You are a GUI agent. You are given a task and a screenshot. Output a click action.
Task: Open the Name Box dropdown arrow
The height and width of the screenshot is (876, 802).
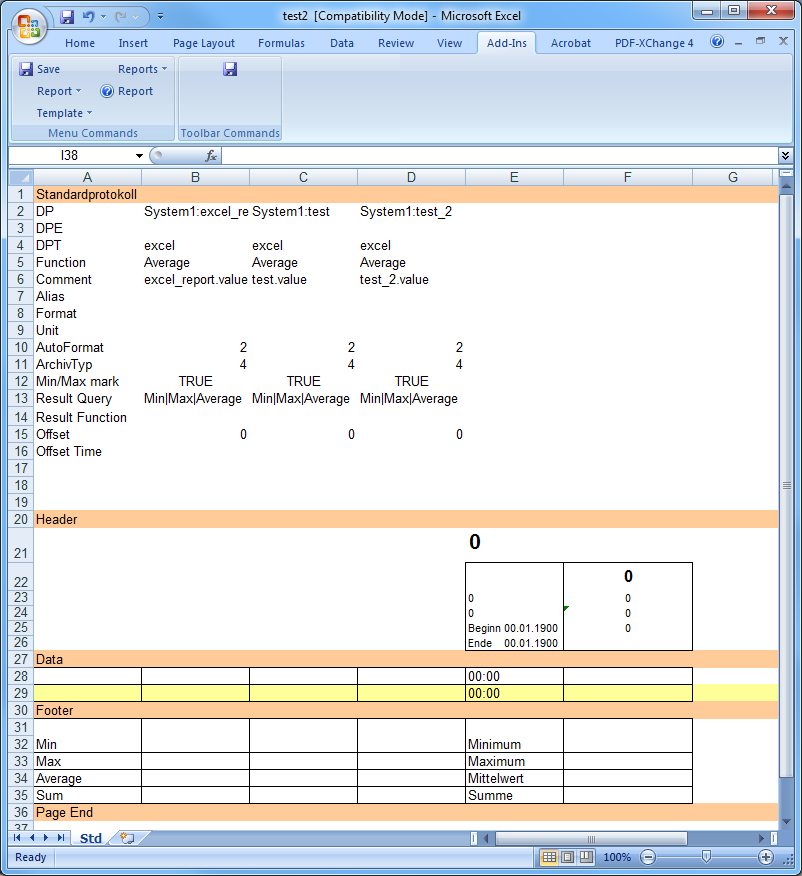point(139,156)
